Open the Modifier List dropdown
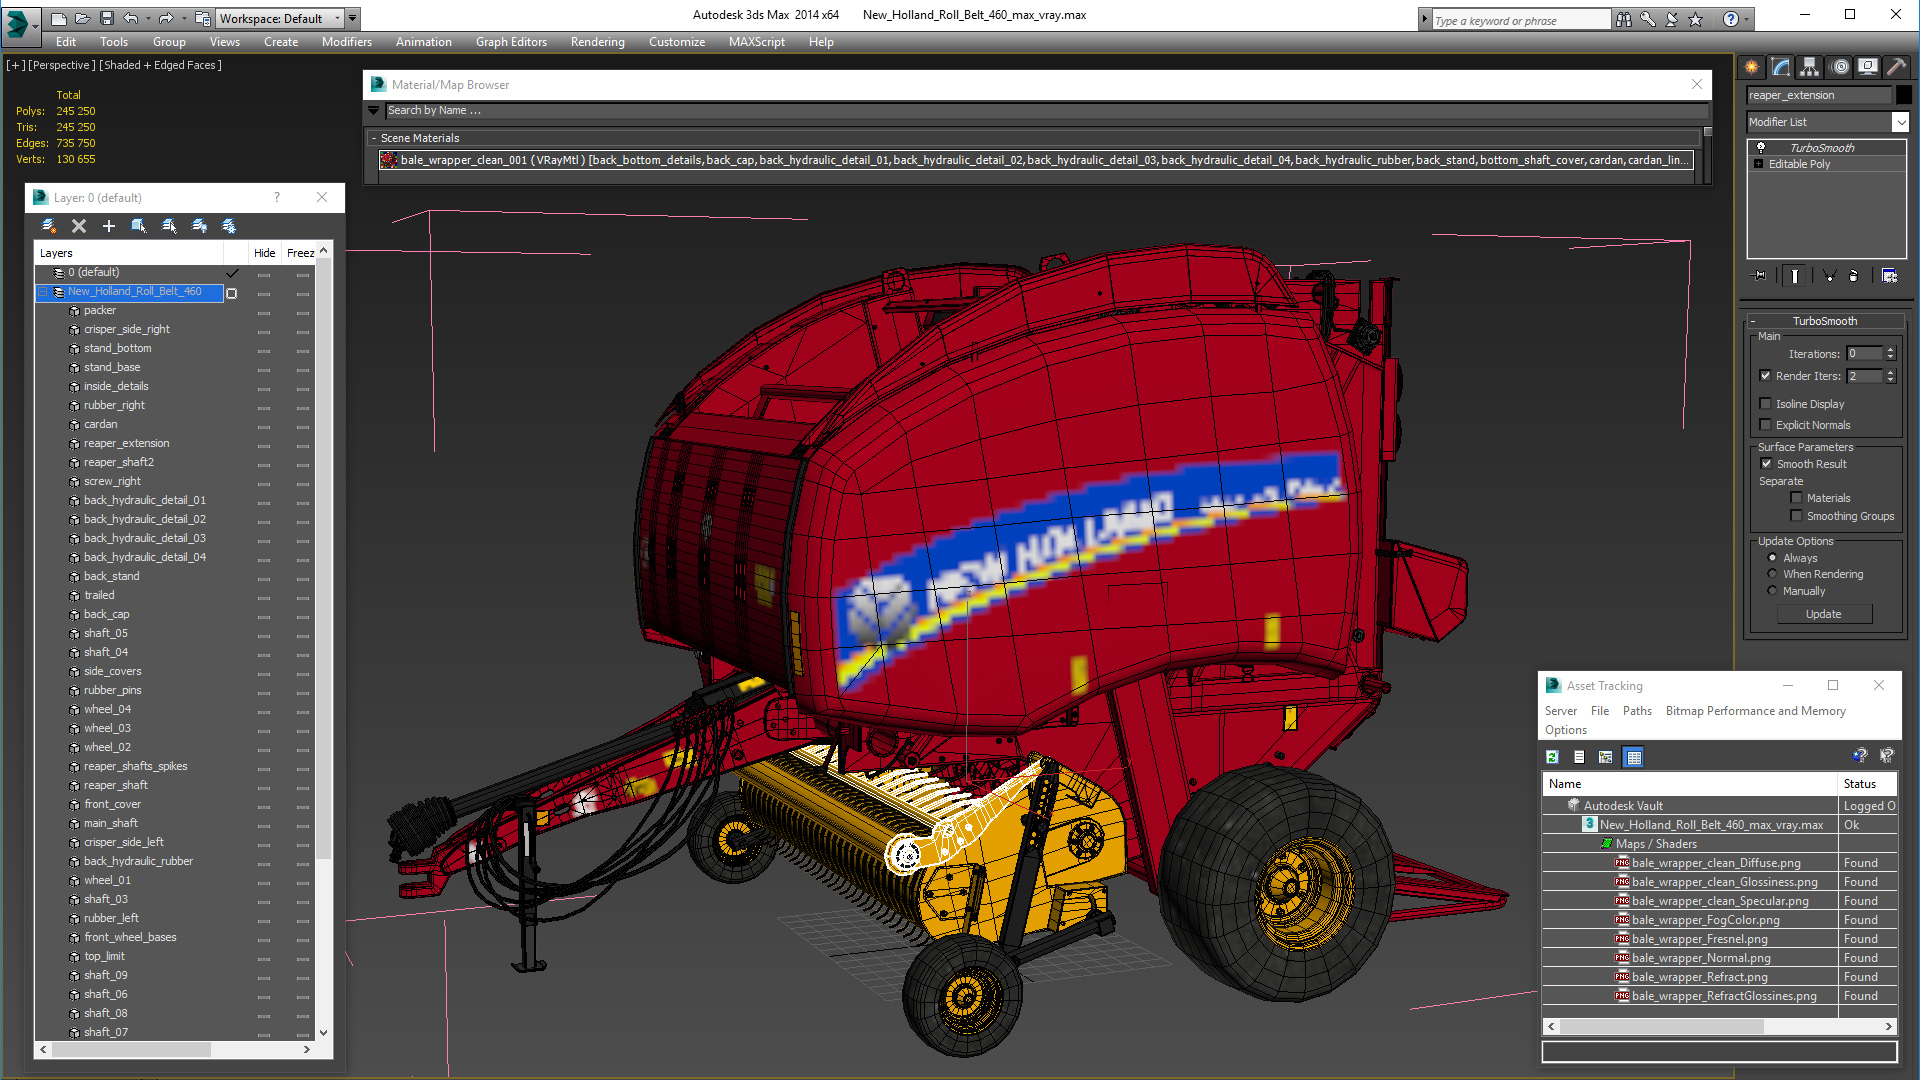Image resolution: width=1920 pixels, height=1080 pixels. pos(1827,122)
